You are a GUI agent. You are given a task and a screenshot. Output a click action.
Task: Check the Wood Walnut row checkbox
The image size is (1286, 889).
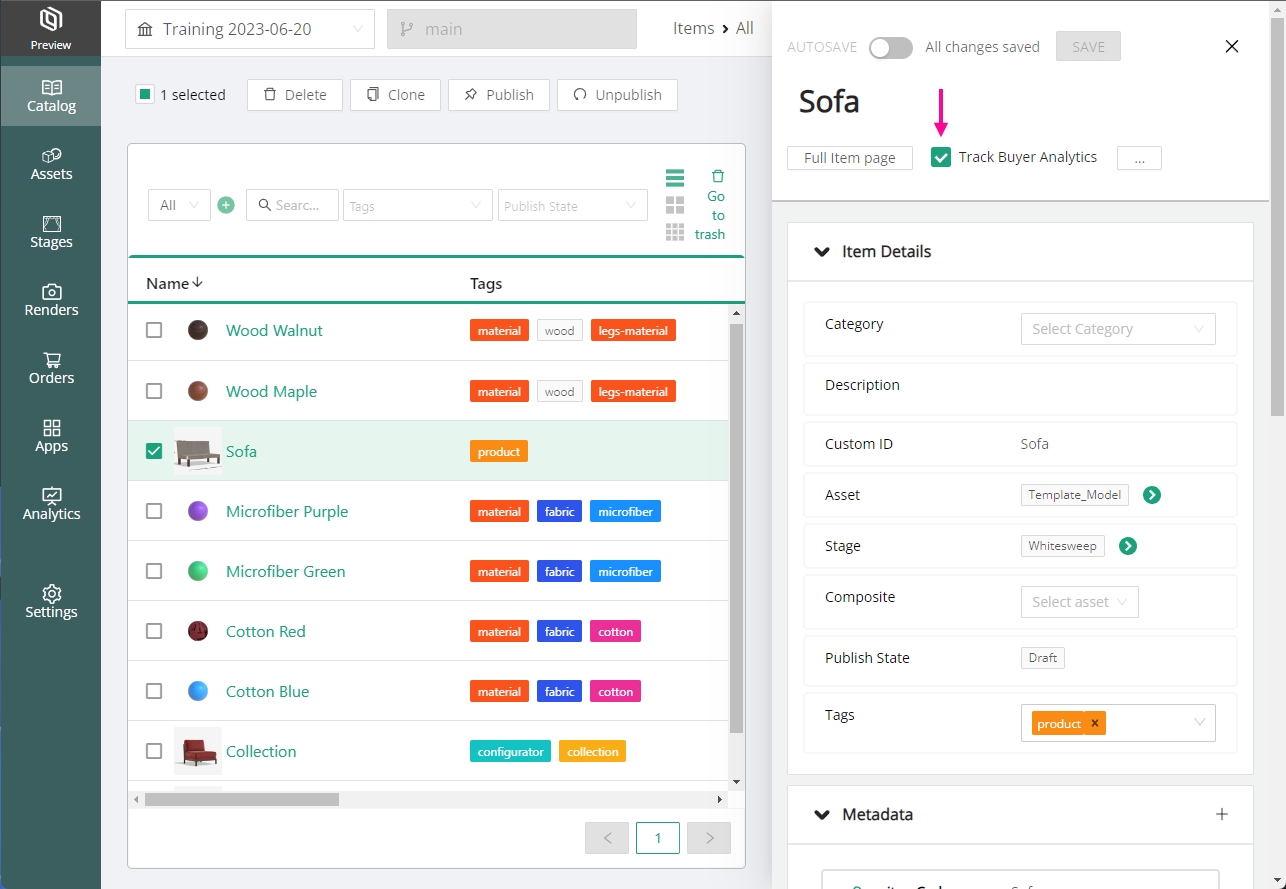coord(154,330)
